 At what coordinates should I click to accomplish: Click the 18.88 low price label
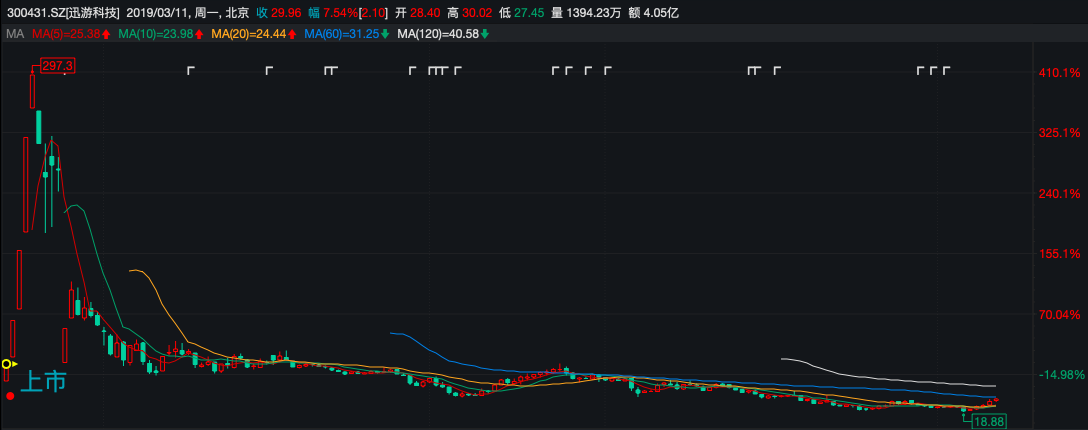tap(985, 422)
